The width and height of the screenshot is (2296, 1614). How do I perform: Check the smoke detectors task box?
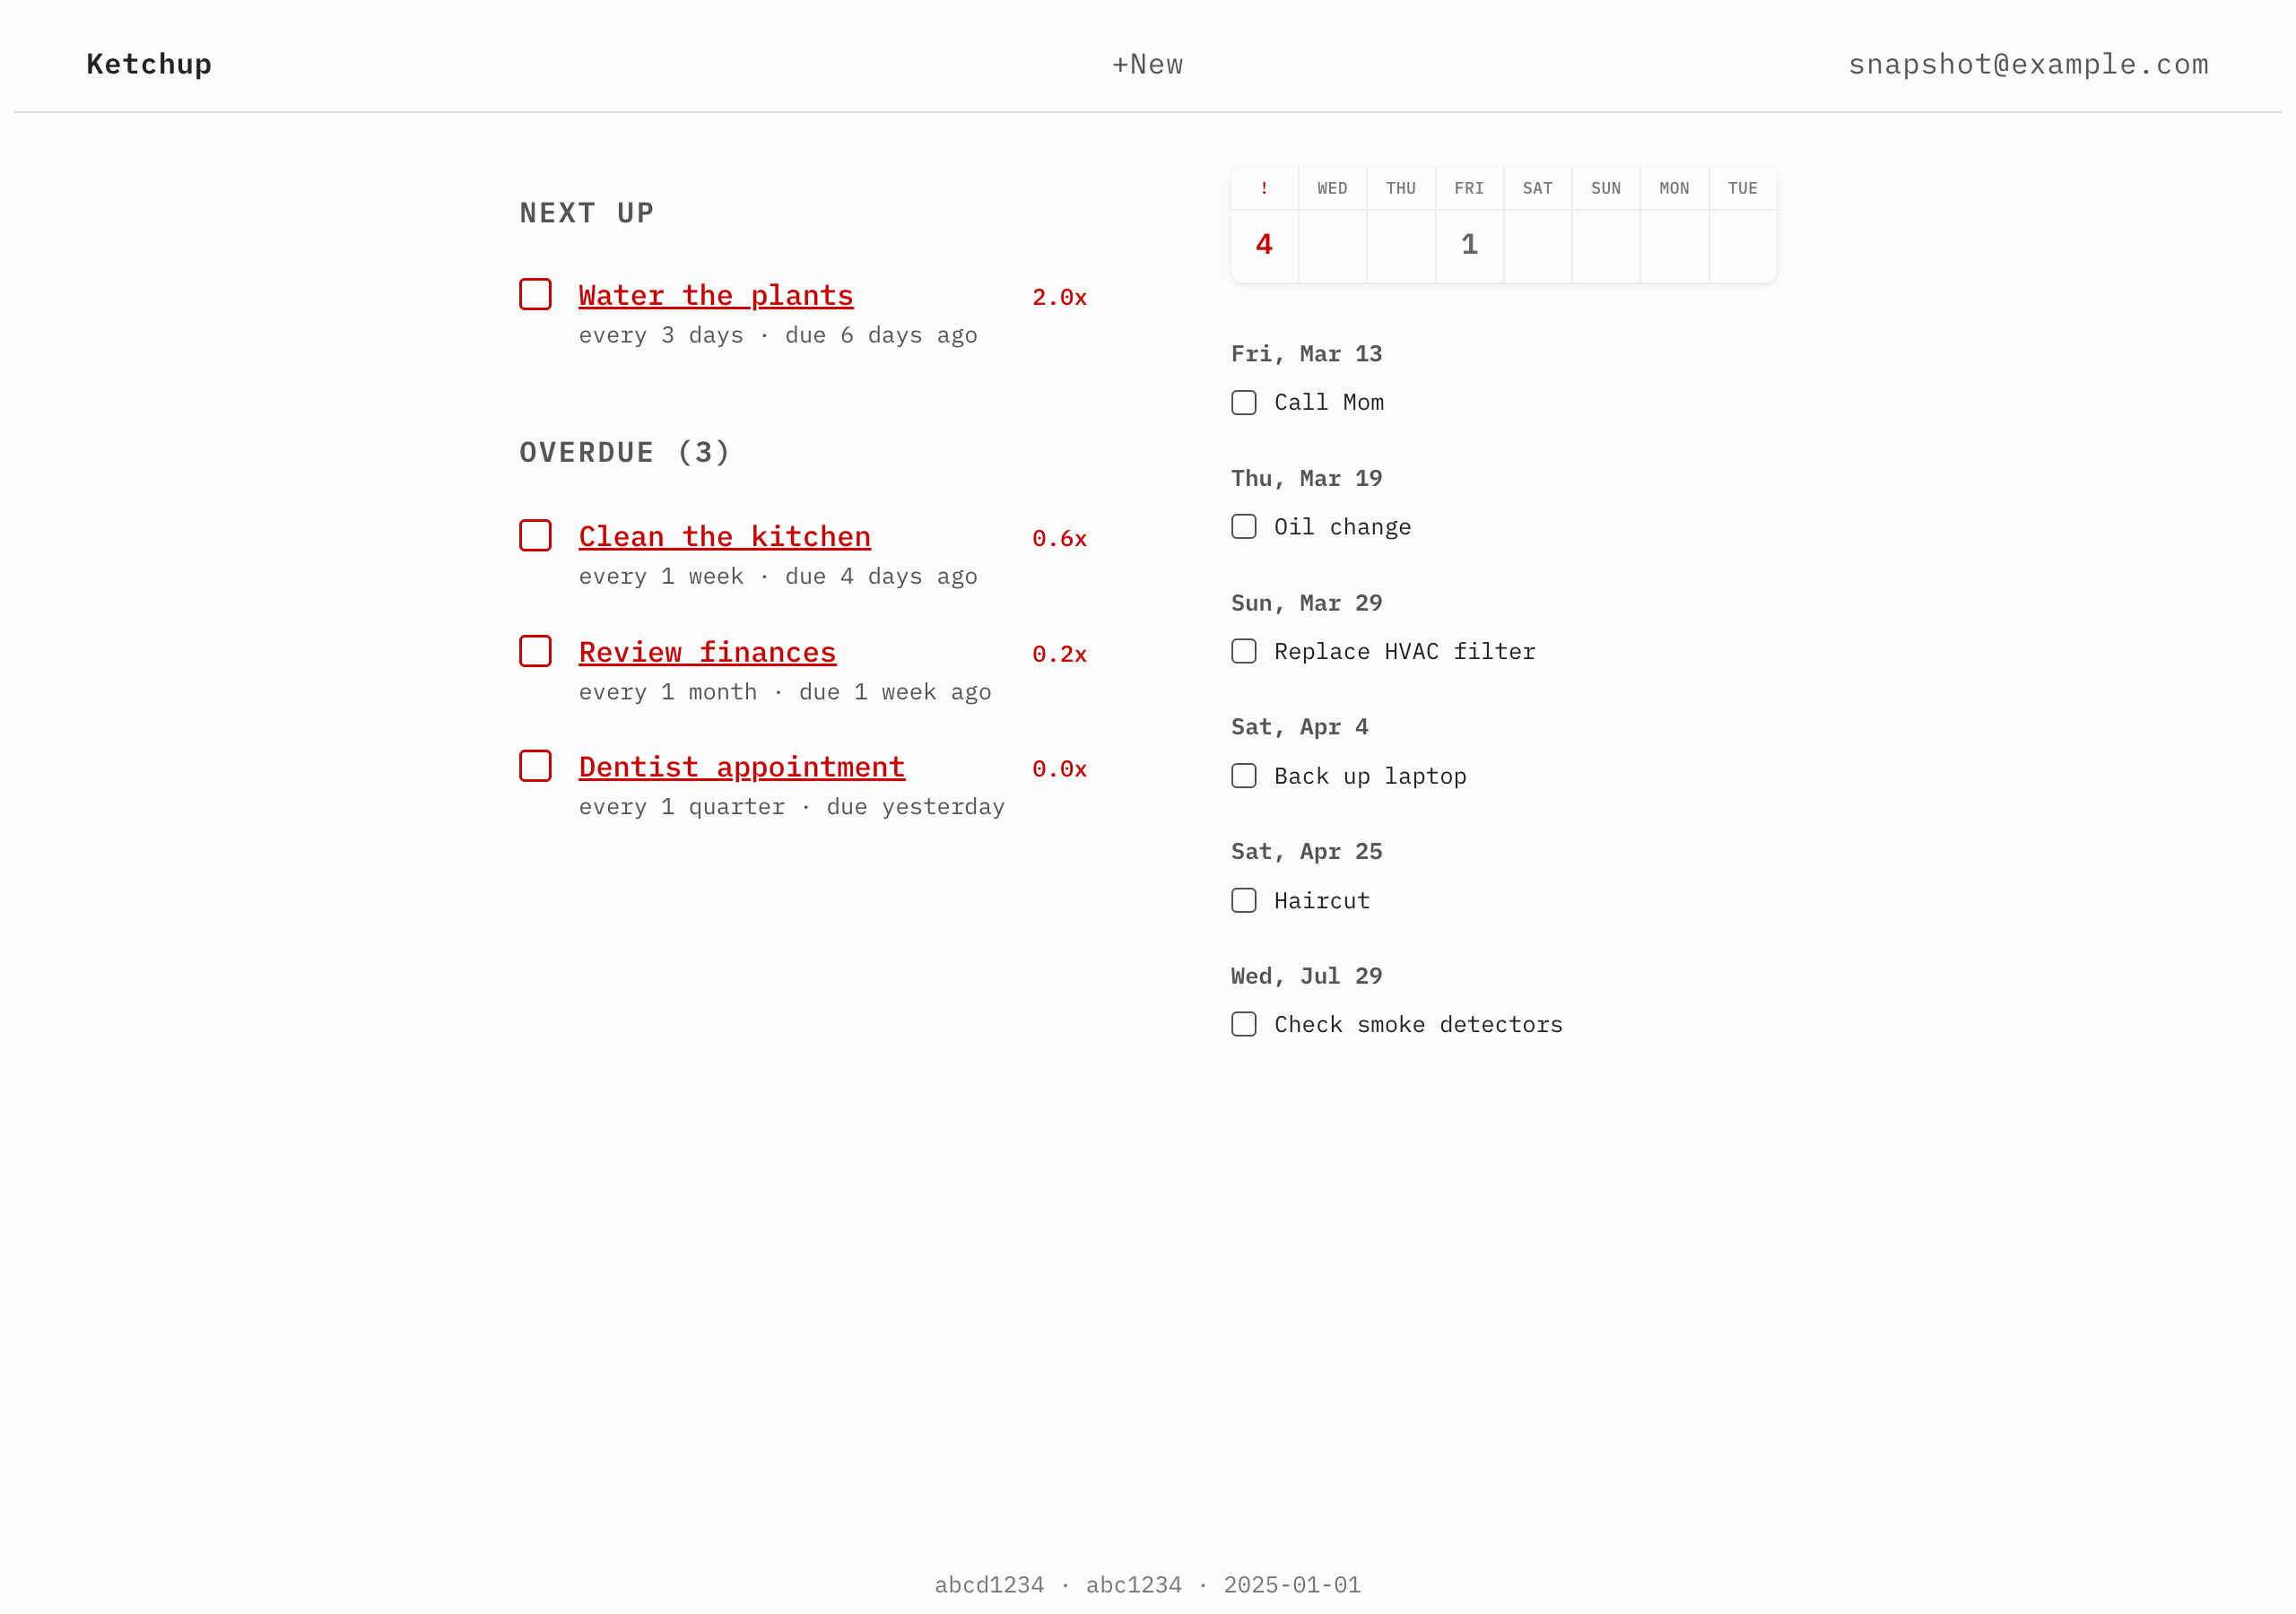pyautogui.click(x=1243, y=1024)
